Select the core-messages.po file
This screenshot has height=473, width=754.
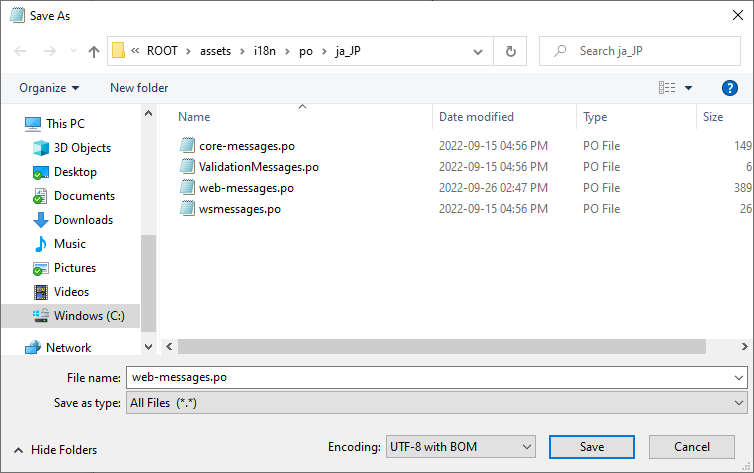[246, 146]
